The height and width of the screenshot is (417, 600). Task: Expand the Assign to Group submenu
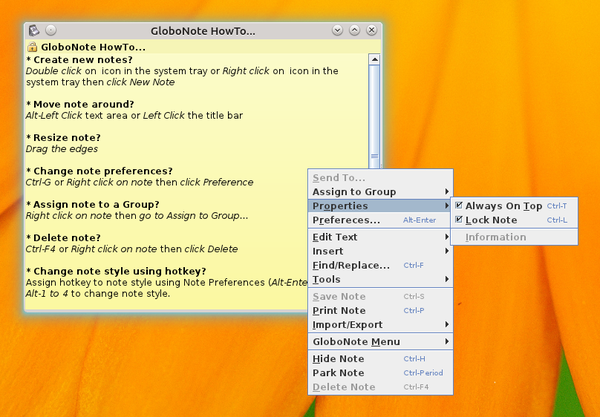381,192
